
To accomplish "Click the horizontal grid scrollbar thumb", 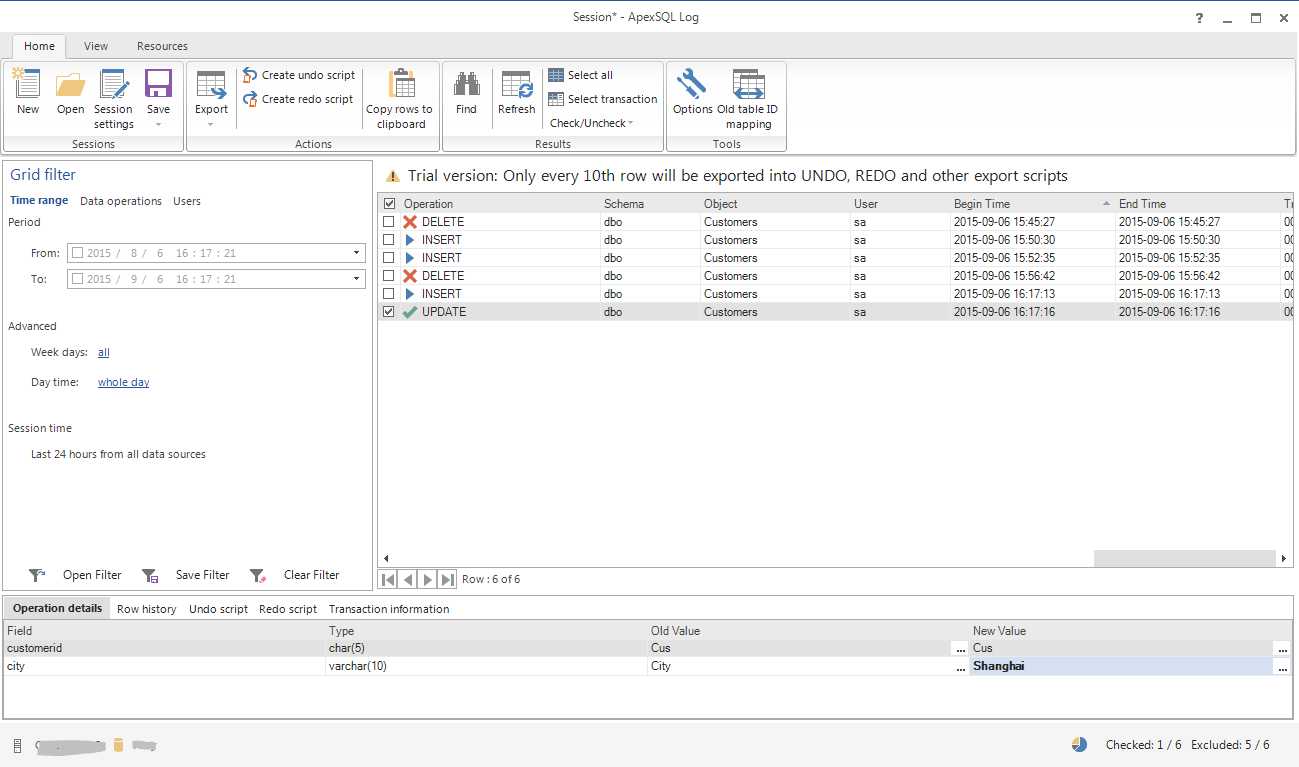I will pyautogui.click(x=1185, y=559).
